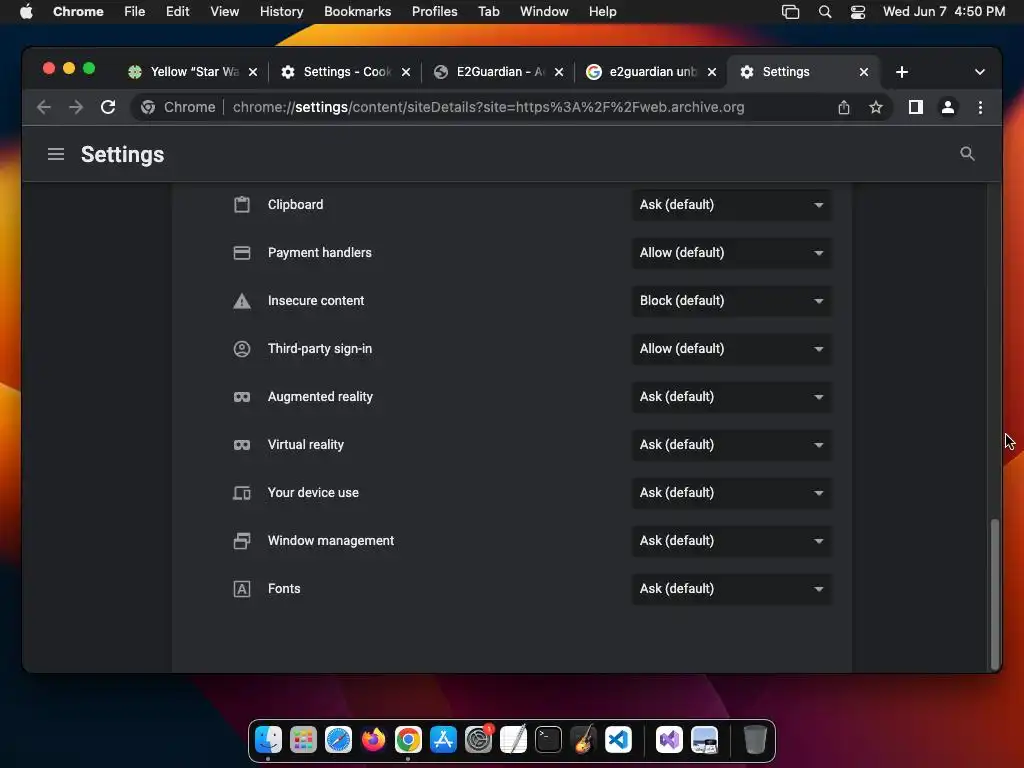Viewport: 1024px width, 768px height.
Task: Open Finder from the dock
Action: coord(268,740)
